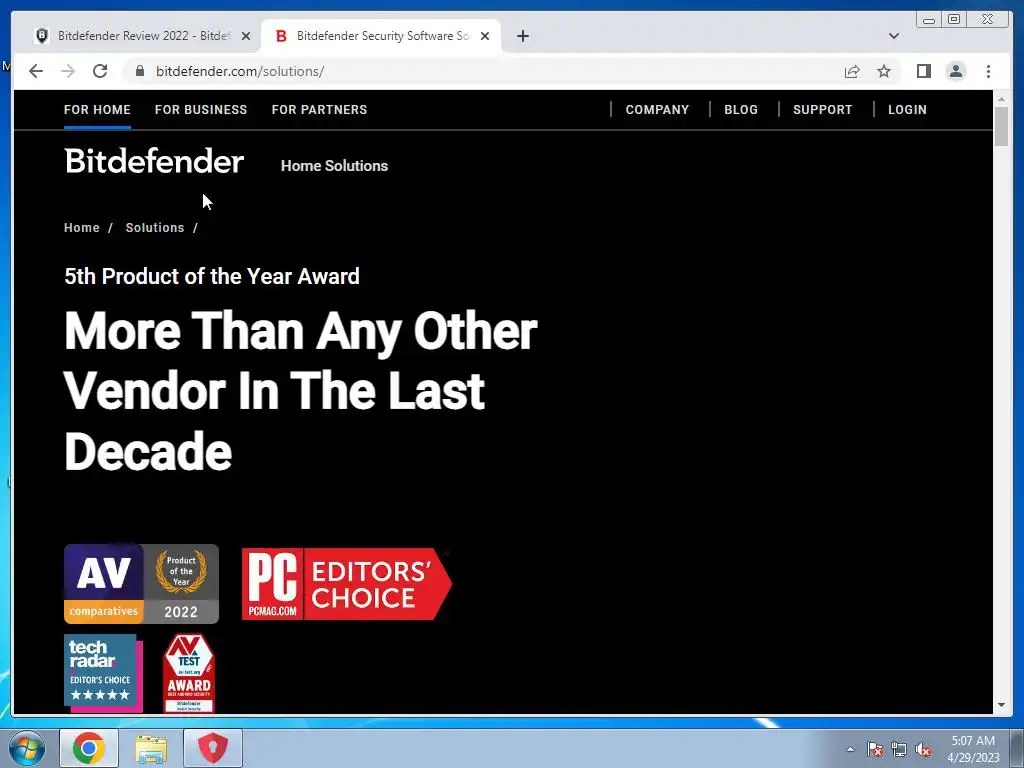Click 'More Than Any Other' headline text
The width and height of the screenshot is (1024, 768).
[x=300, y=332]
